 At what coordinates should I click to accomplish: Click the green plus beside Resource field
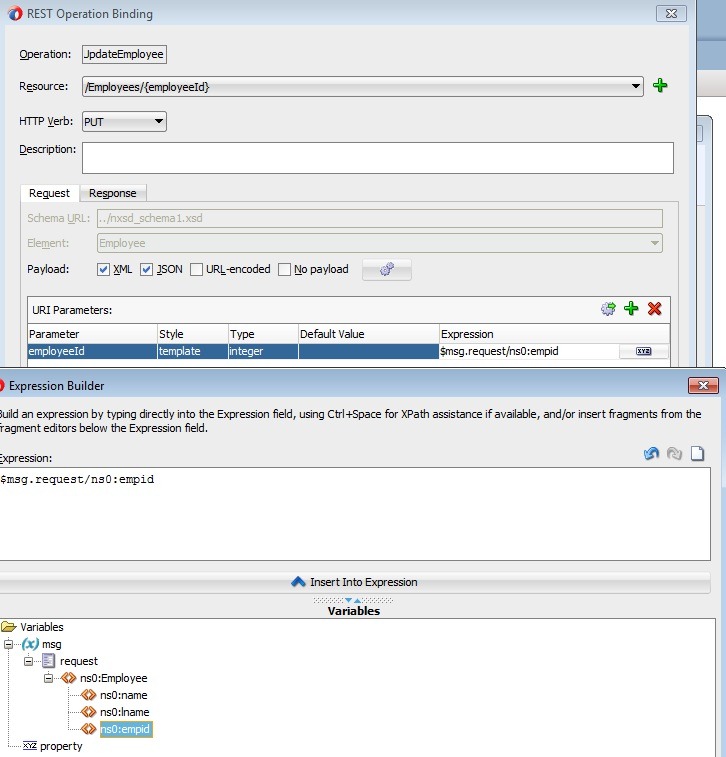[660, 87]
